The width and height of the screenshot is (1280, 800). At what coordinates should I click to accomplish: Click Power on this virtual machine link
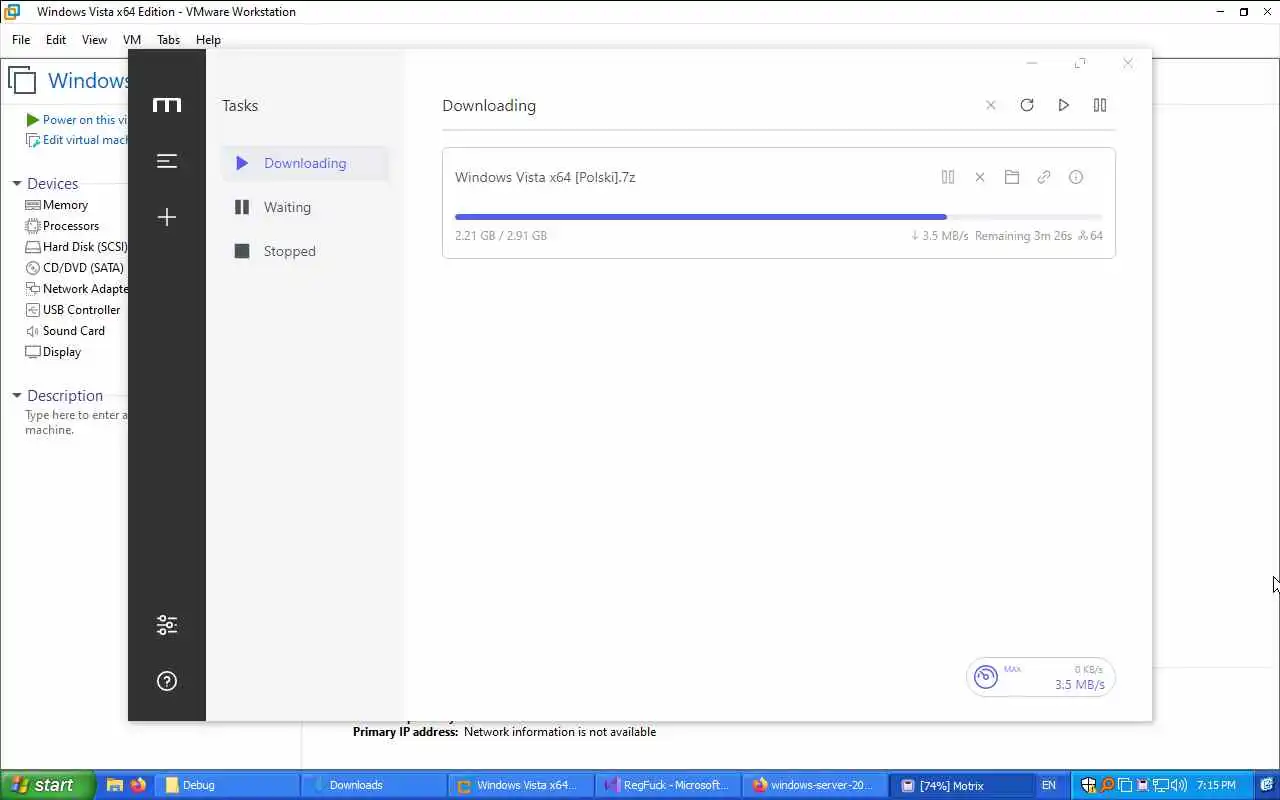77,120
